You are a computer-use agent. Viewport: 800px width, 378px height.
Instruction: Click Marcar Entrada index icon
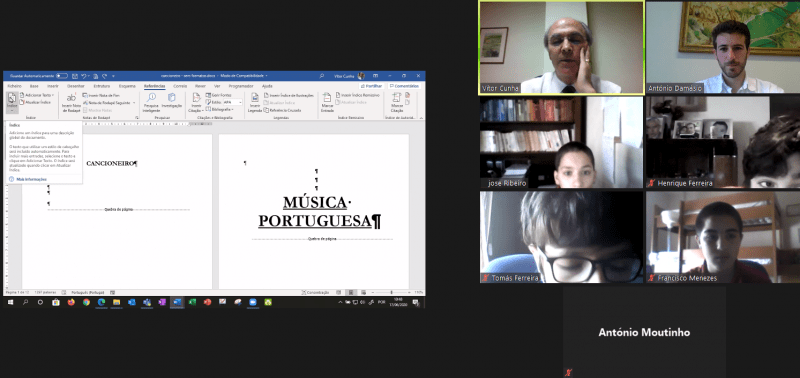pyautogui.click(x=327, y=102)
